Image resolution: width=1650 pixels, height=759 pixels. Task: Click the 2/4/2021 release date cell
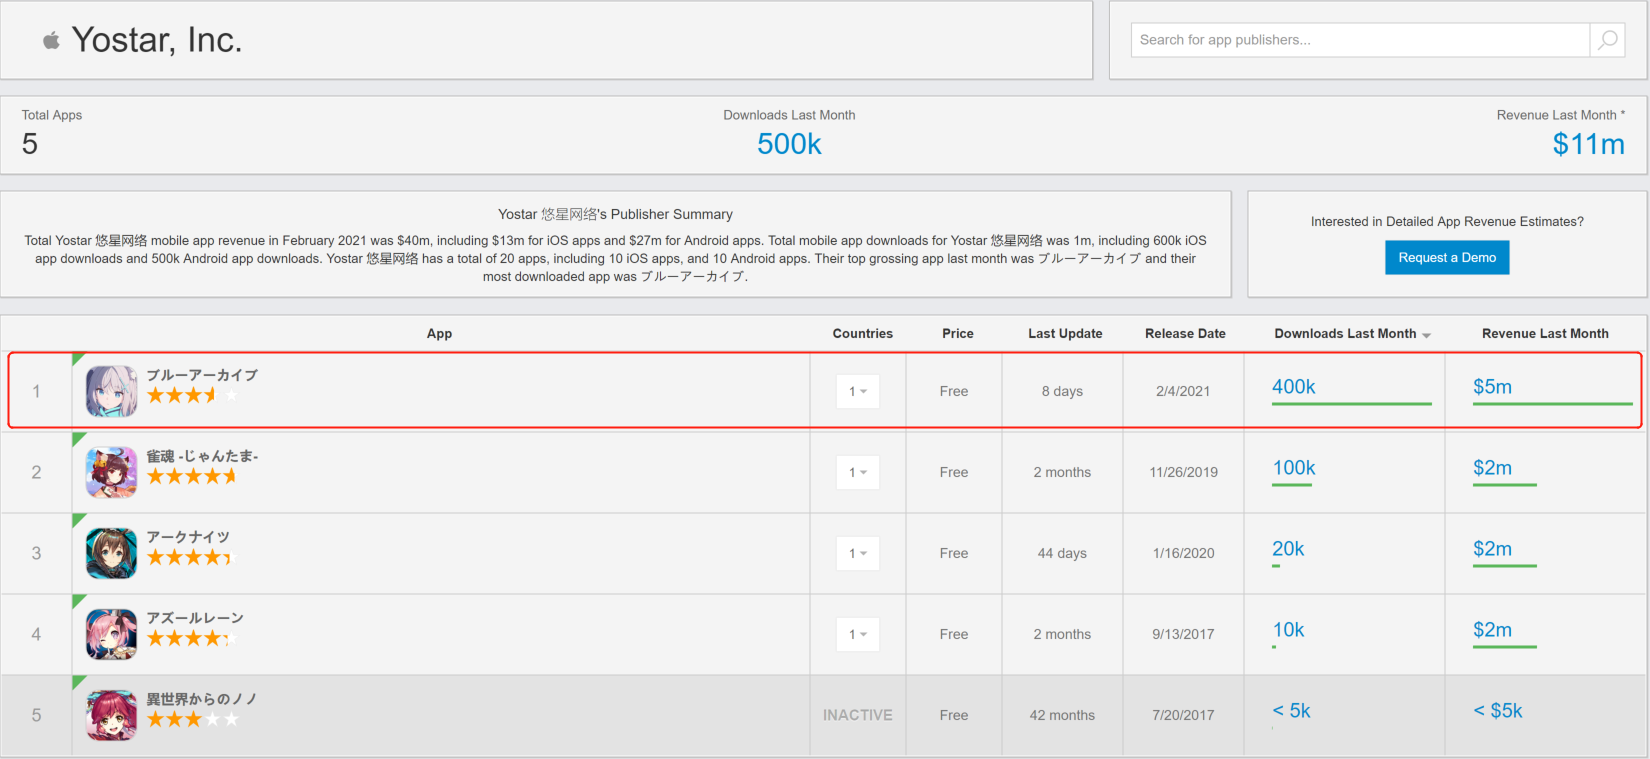(x=1183, y=391)
